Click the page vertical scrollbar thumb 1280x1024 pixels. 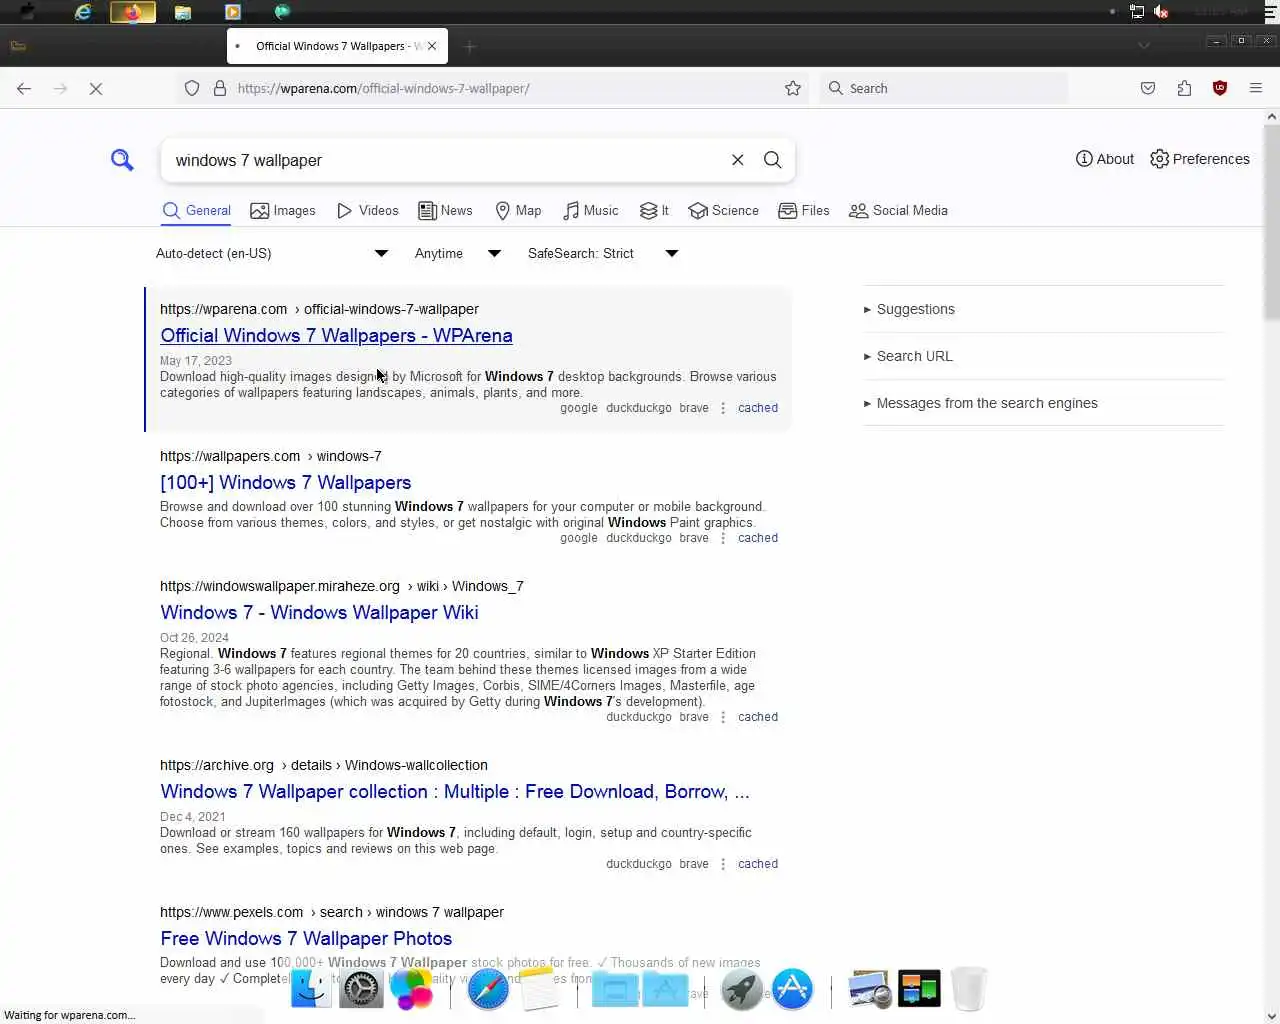click(x=1271, y=220)
